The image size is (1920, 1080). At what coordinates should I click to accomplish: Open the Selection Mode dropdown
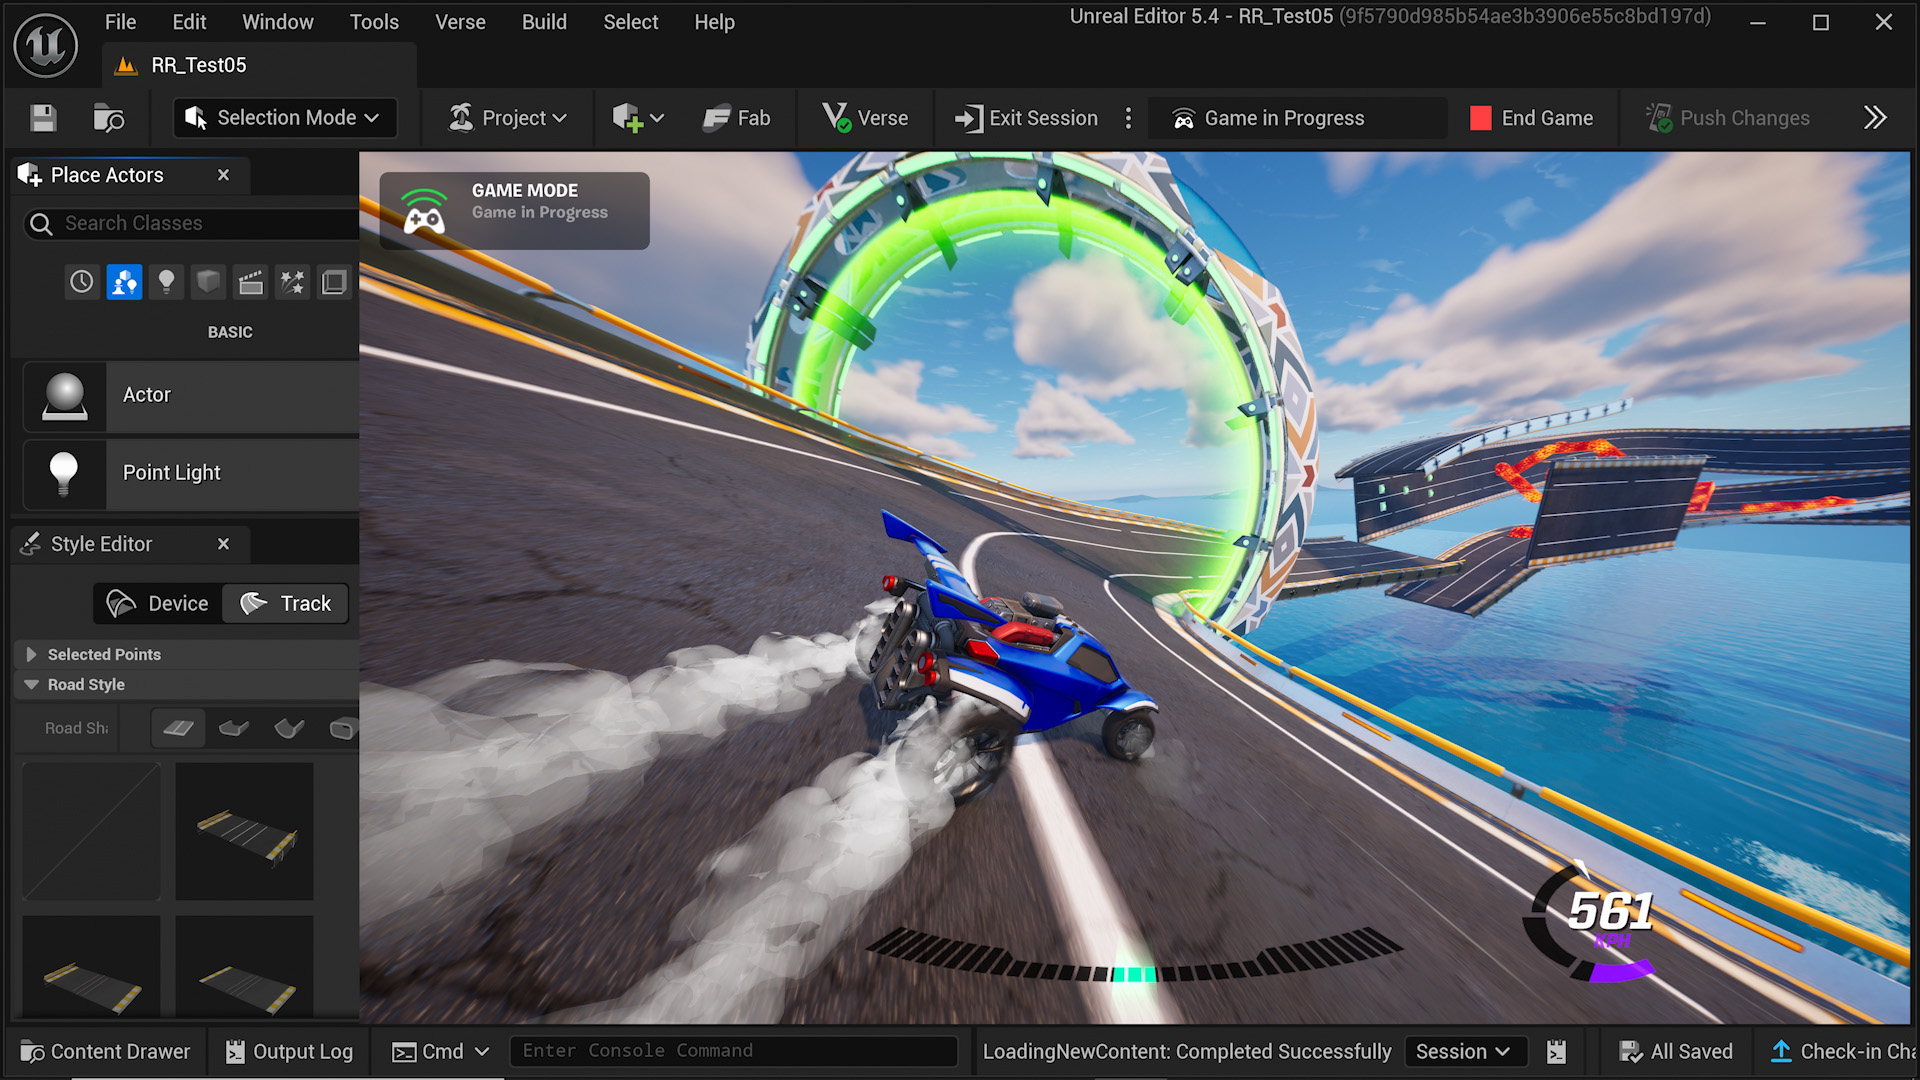285,118
